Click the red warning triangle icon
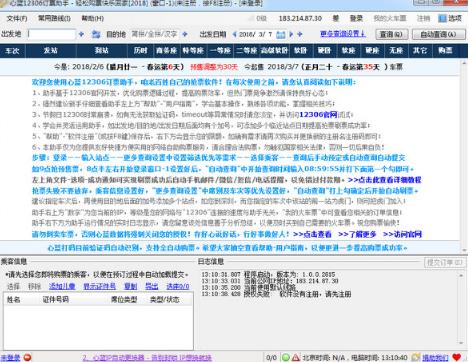The width and height of the screenshot is (468, 362). (296, 358)
